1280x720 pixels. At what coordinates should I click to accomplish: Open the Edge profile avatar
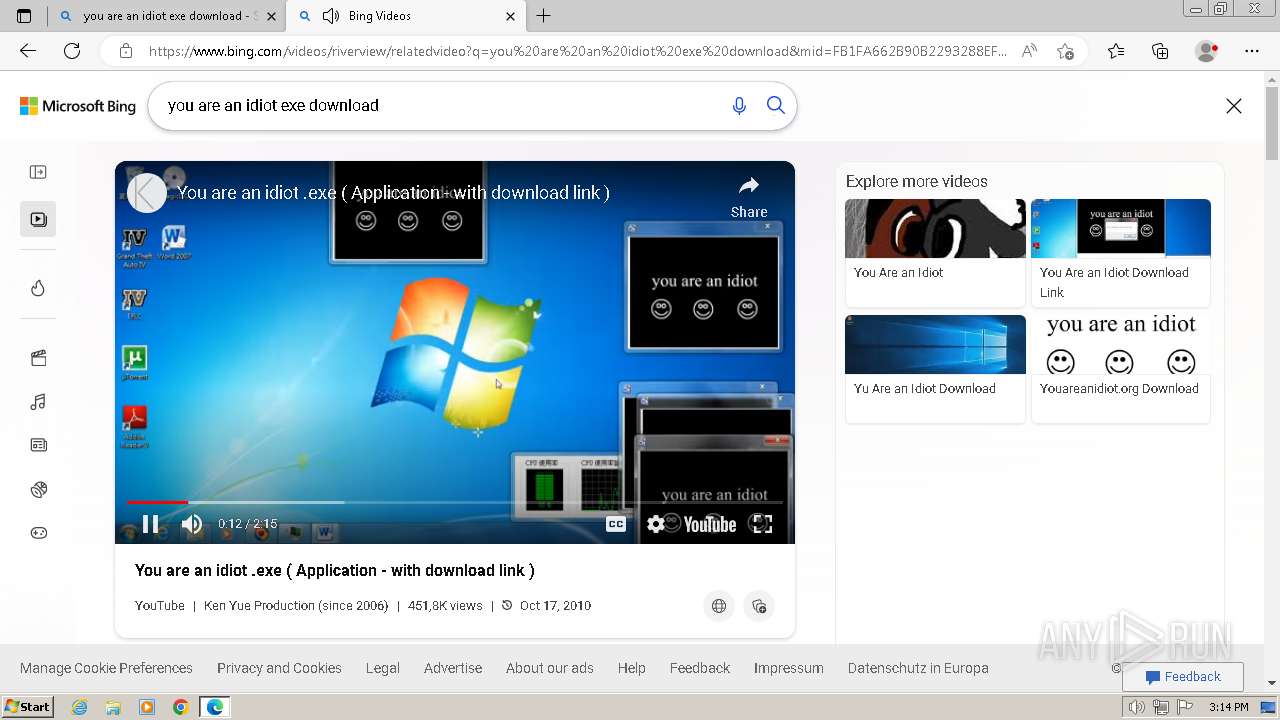click(1207, 51)
